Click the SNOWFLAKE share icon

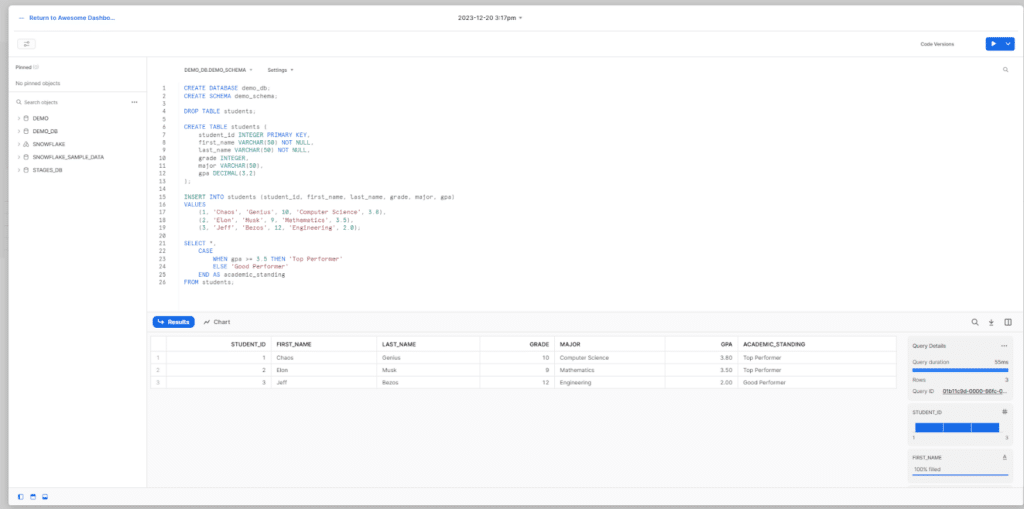pyautogui.click(x=26, y=144)
